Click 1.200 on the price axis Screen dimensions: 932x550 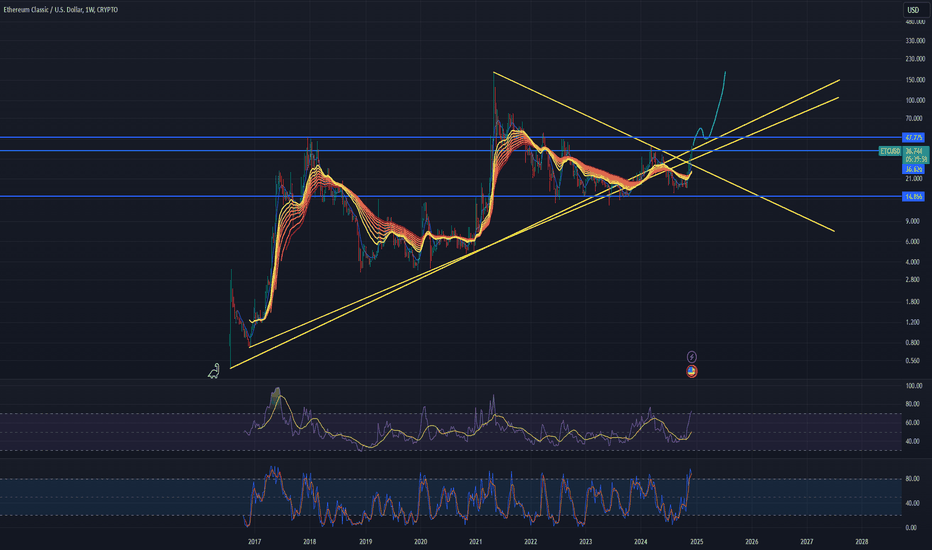click(x=913, y=322)
